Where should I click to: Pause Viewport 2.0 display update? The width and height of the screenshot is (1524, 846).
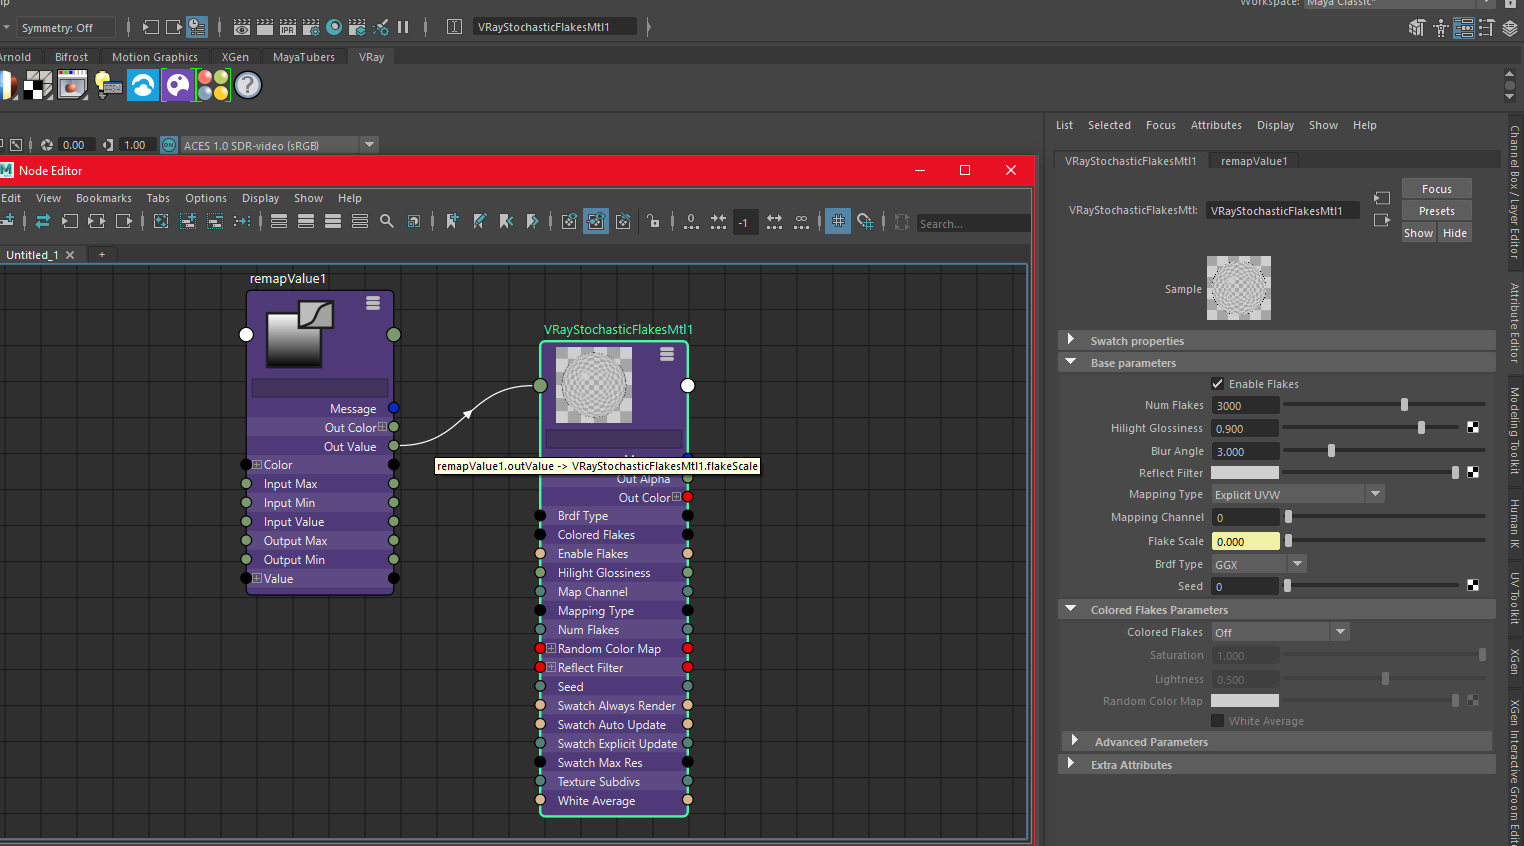coord(403,27)
